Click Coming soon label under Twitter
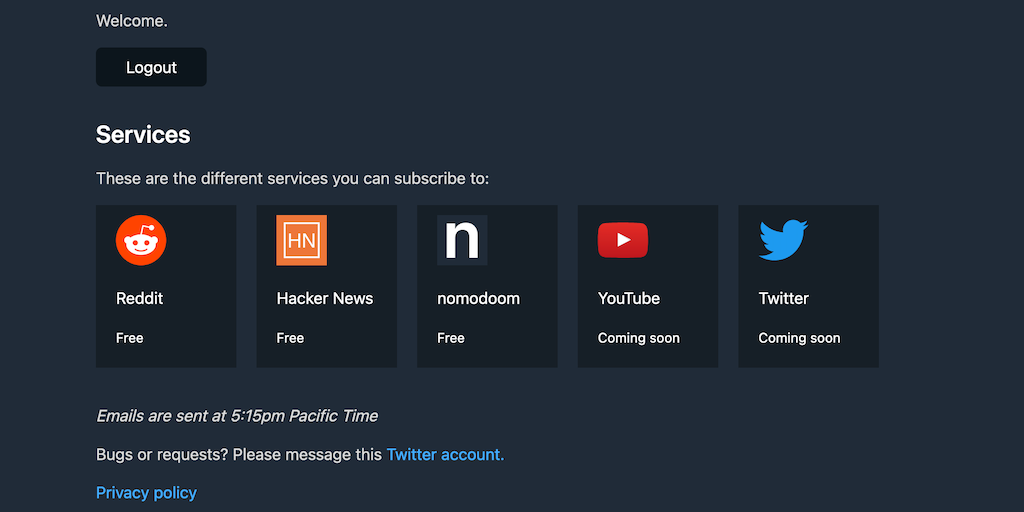 799,338
